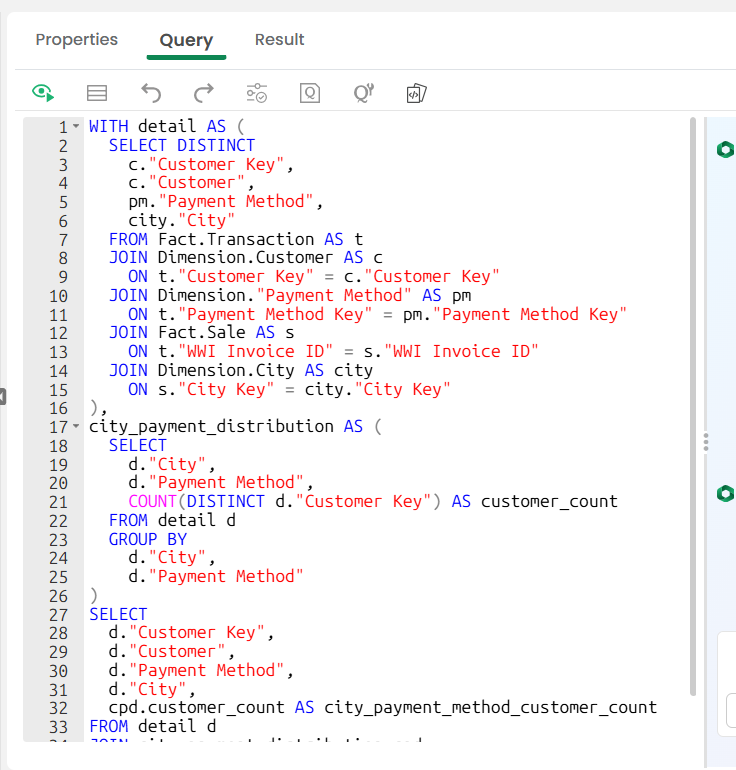Screen dimensions: 736x770
Task: Click 'pm."Payment Method Key"' on line 11
Action: point(515,314)
